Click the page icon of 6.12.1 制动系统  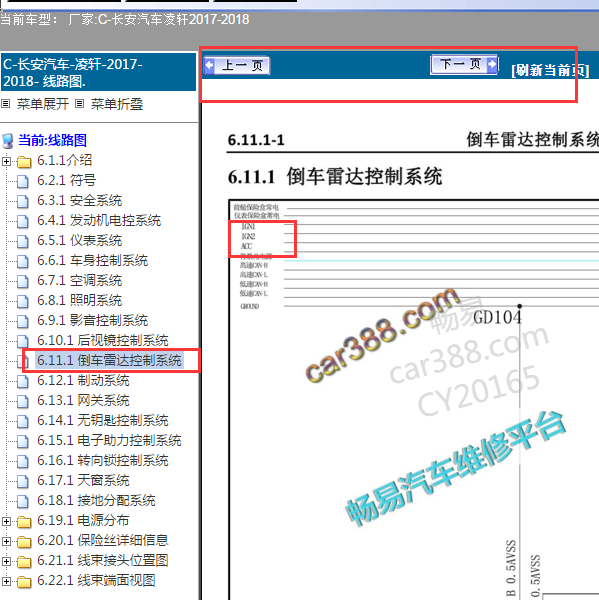click(23, 381)
